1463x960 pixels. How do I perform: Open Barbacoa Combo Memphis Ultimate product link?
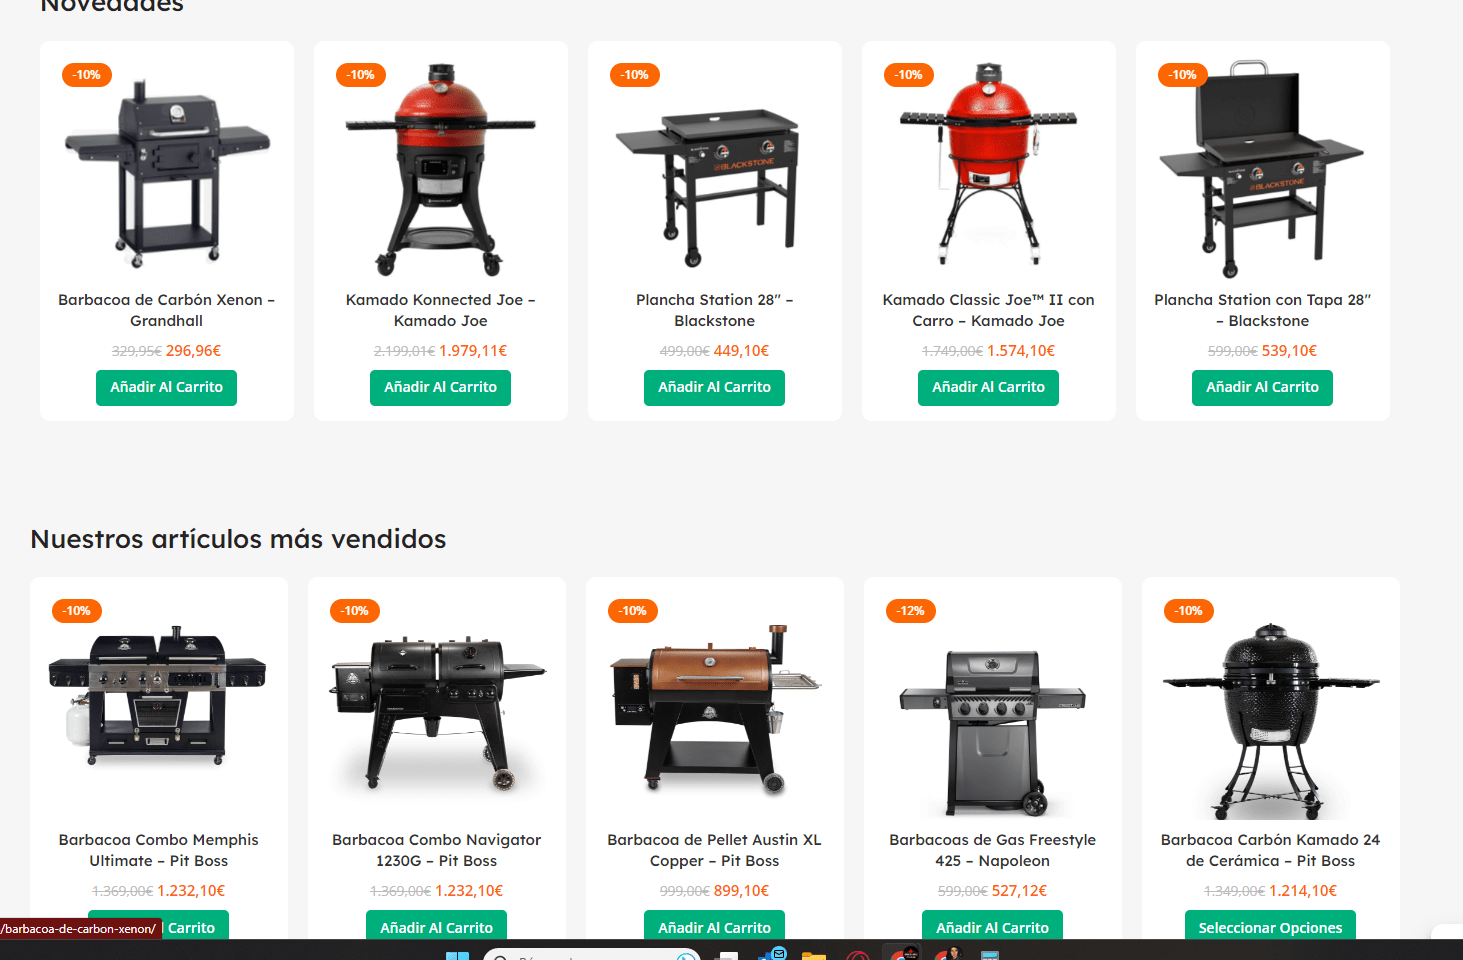(158, 850)
